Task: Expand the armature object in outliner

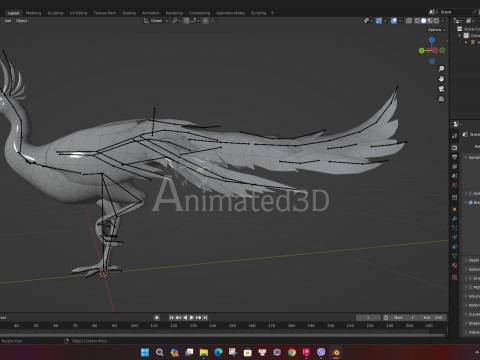Action: click(466, 42)
